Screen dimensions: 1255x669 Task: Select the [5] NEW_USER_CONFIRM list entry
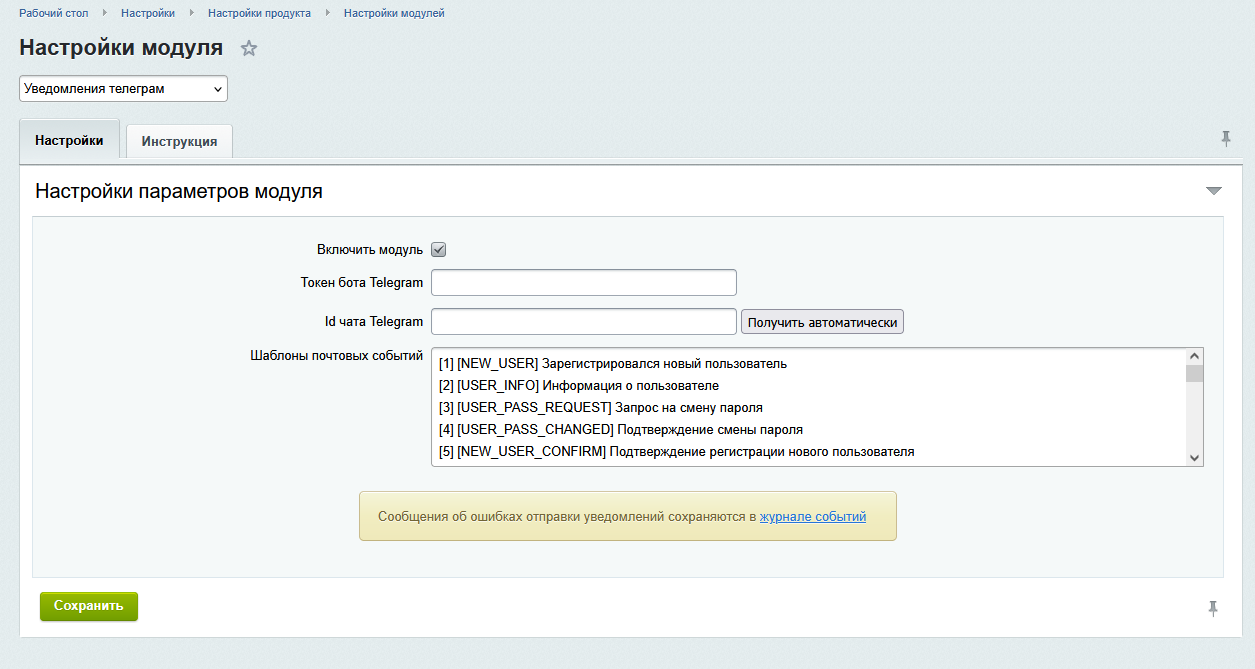tap(676, 452)
